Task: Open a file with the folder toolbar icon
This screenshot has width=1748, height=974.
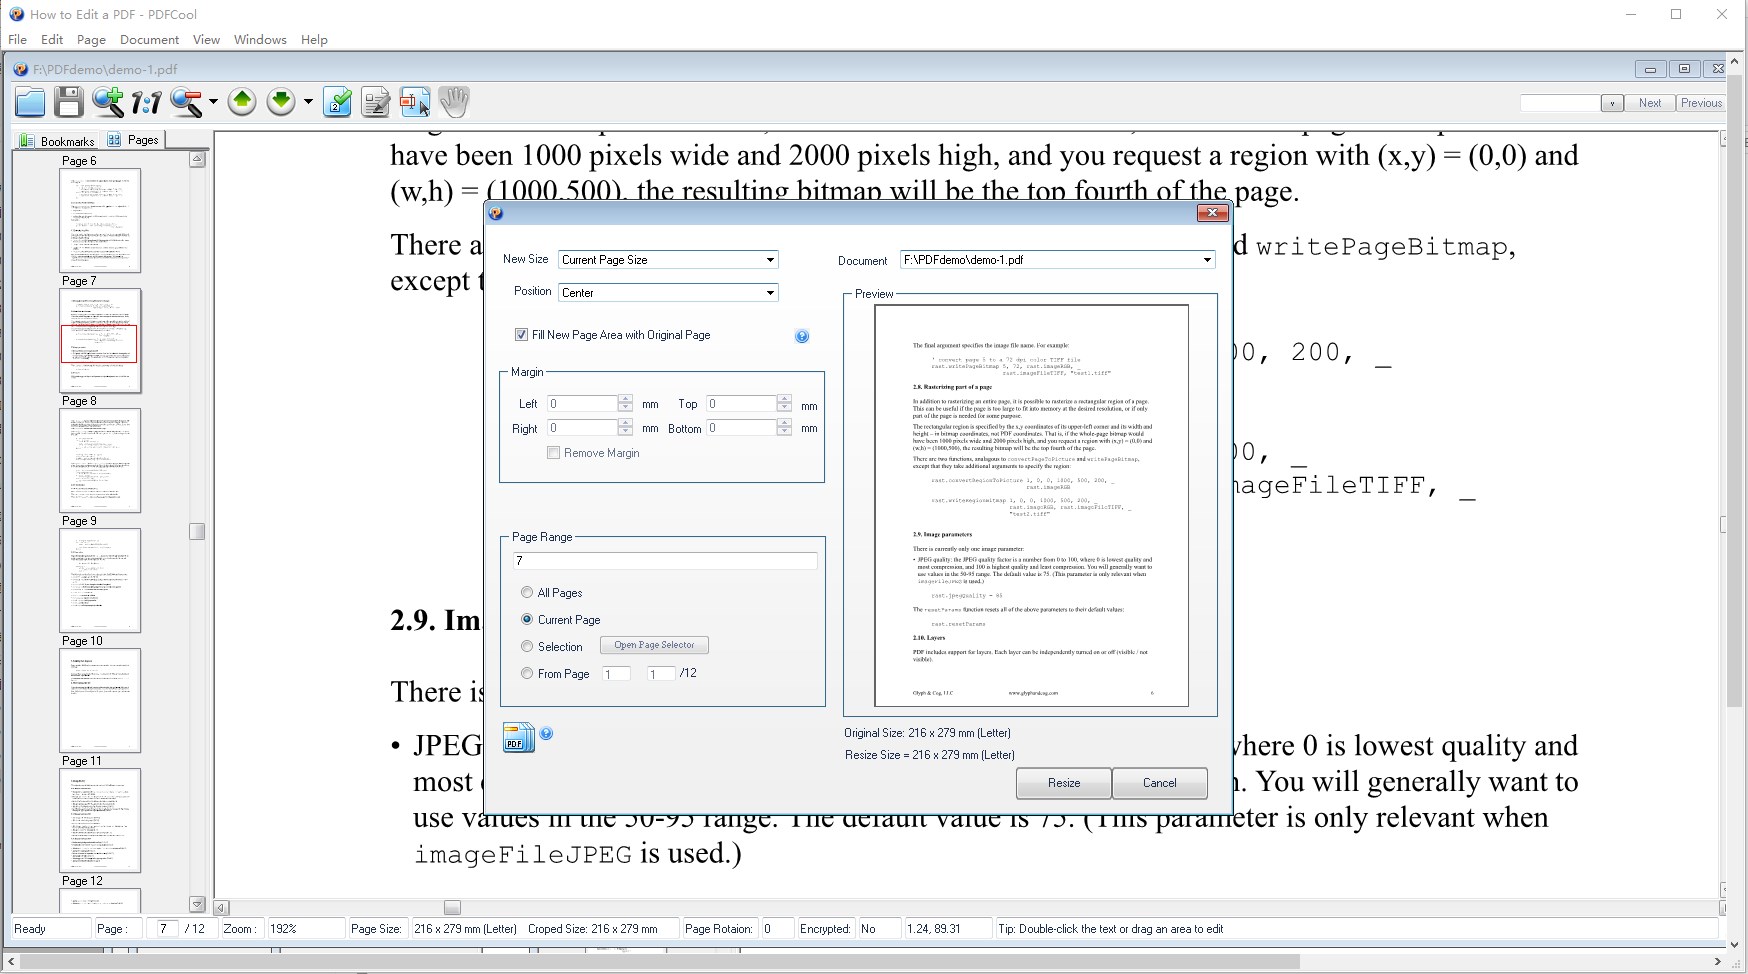Action: [30, 102]
